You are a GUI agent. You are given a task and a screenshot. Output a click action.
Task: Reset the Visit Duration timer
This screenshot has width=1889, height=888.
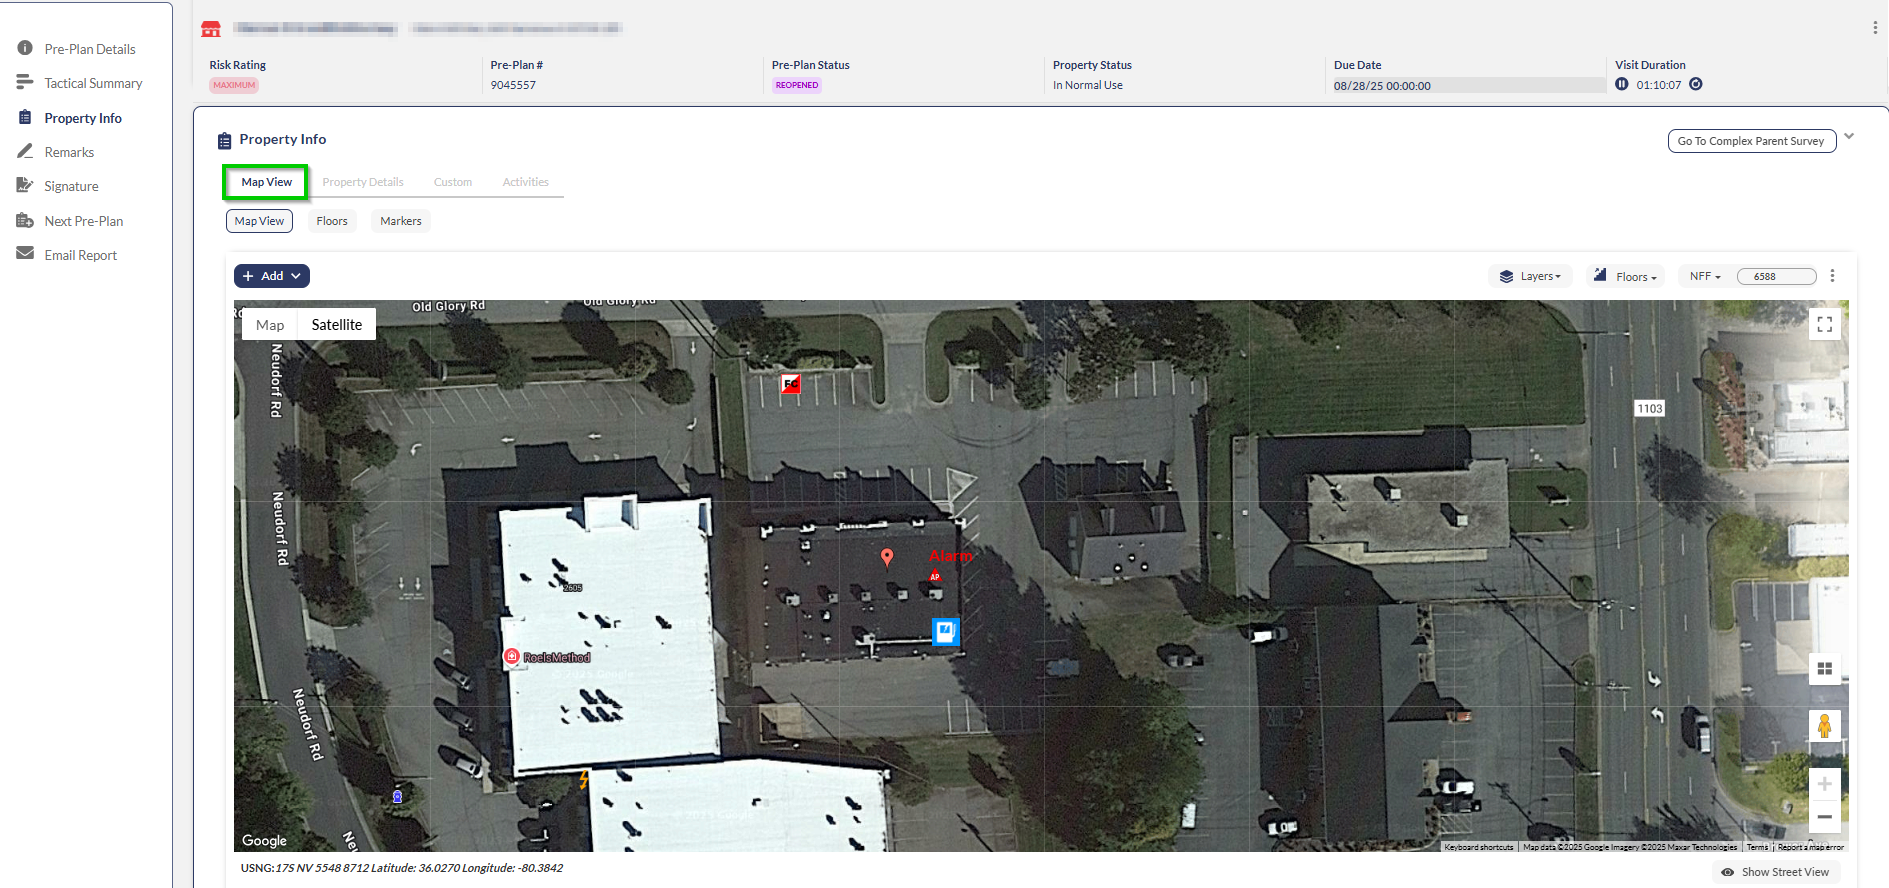click(x=1695, y=85)
